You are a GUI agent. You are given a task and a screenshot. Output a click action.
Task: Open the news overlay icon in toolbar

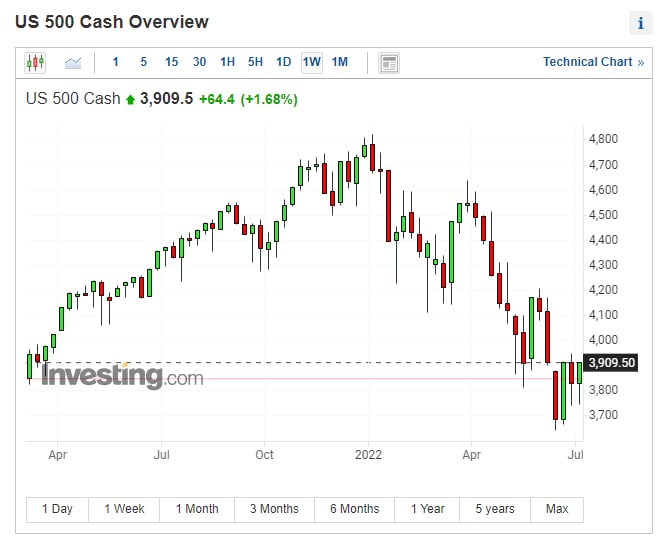(389, 63)
